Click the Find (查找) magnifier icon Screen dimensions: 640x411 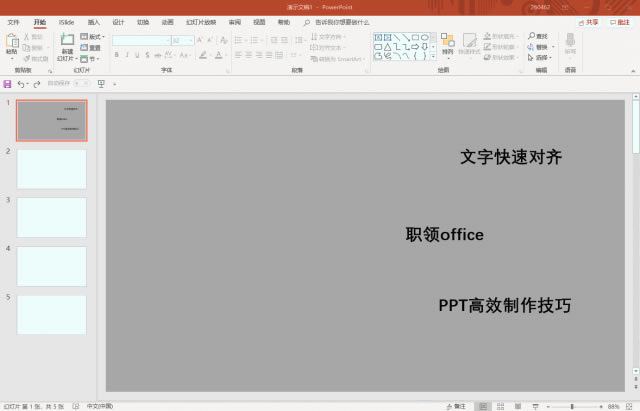coord(531,36)
